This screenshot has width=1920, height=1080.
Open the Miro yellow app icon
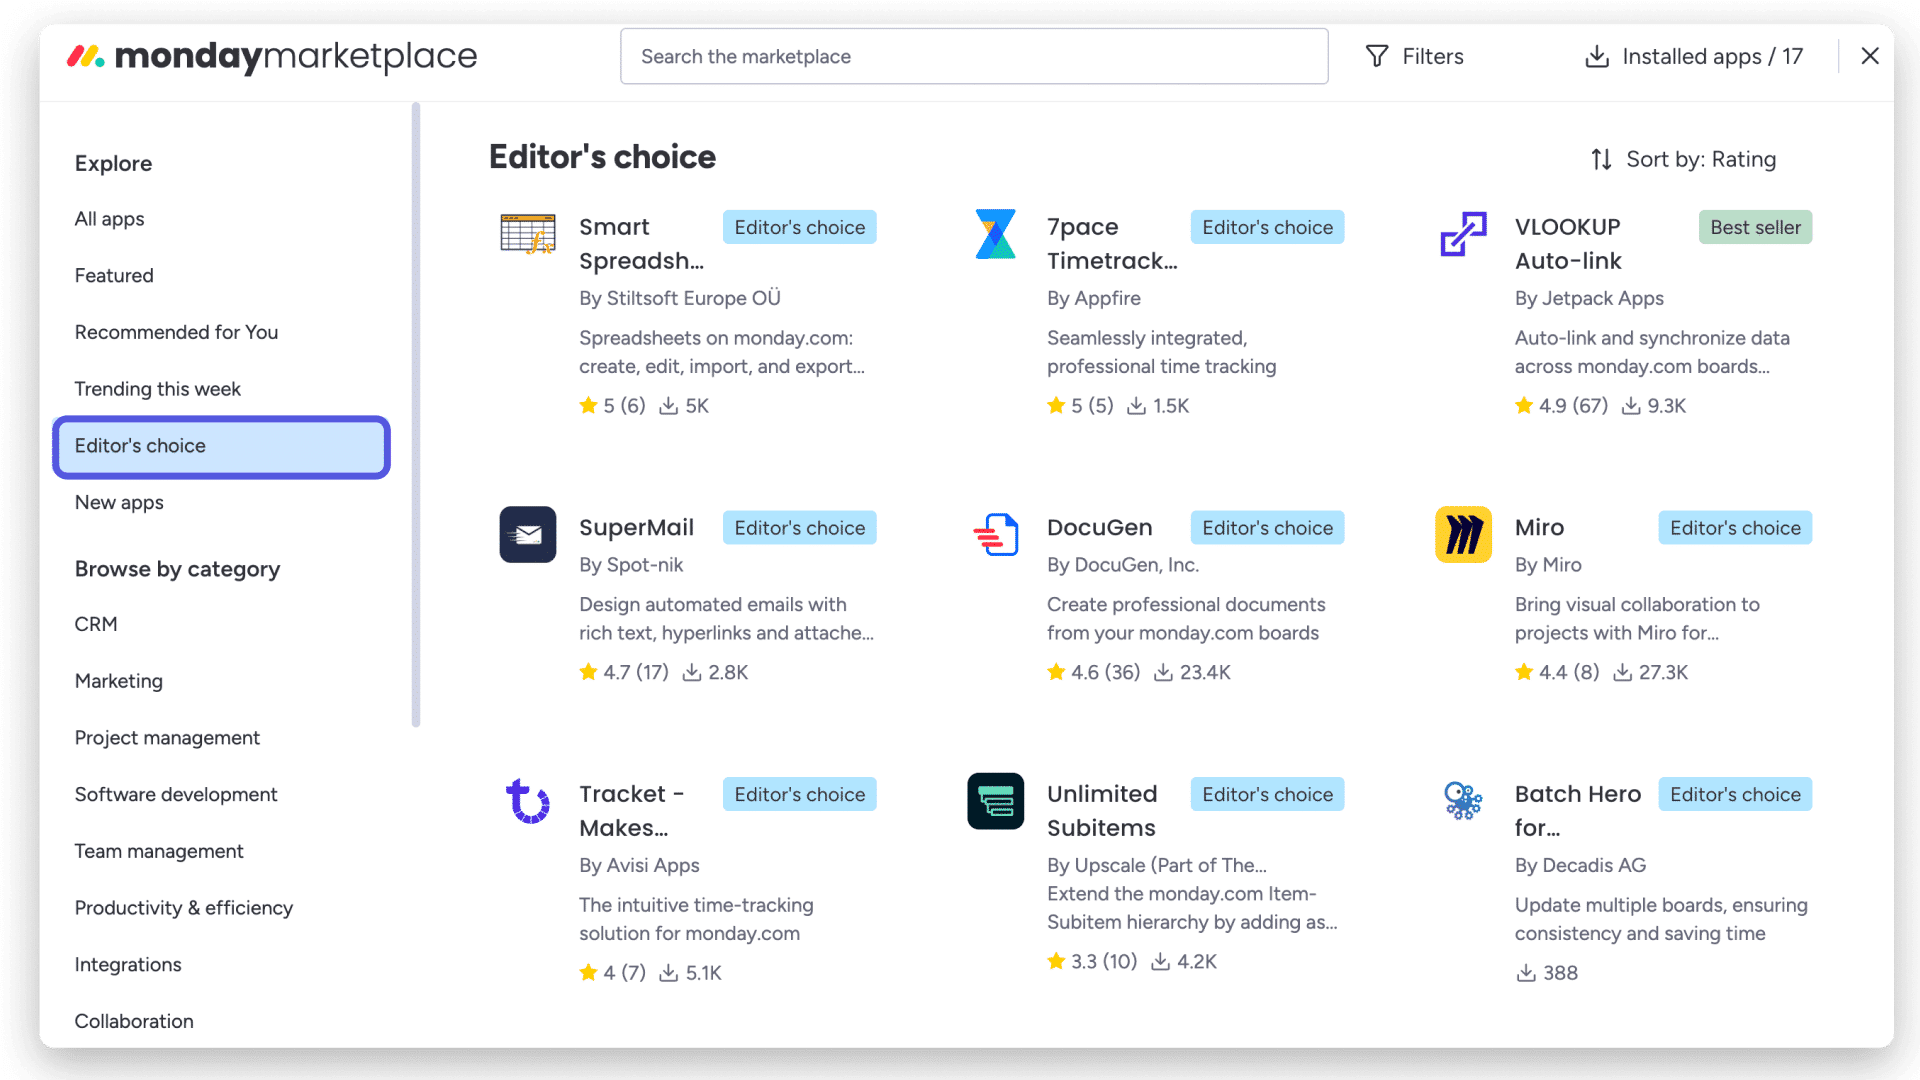click(x=1463, y=534)
